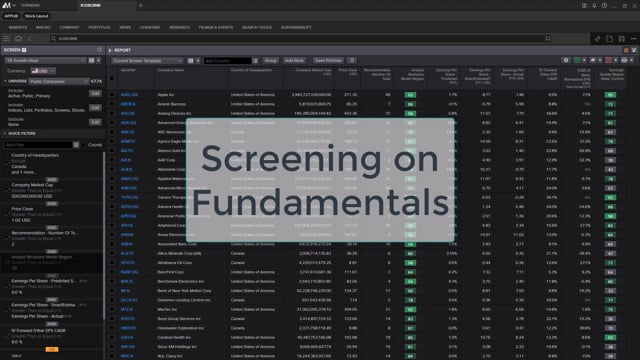Click the Group button
The height and width of the screenshot is (360, 640).
pyautogui.click(x=271, y=60)
